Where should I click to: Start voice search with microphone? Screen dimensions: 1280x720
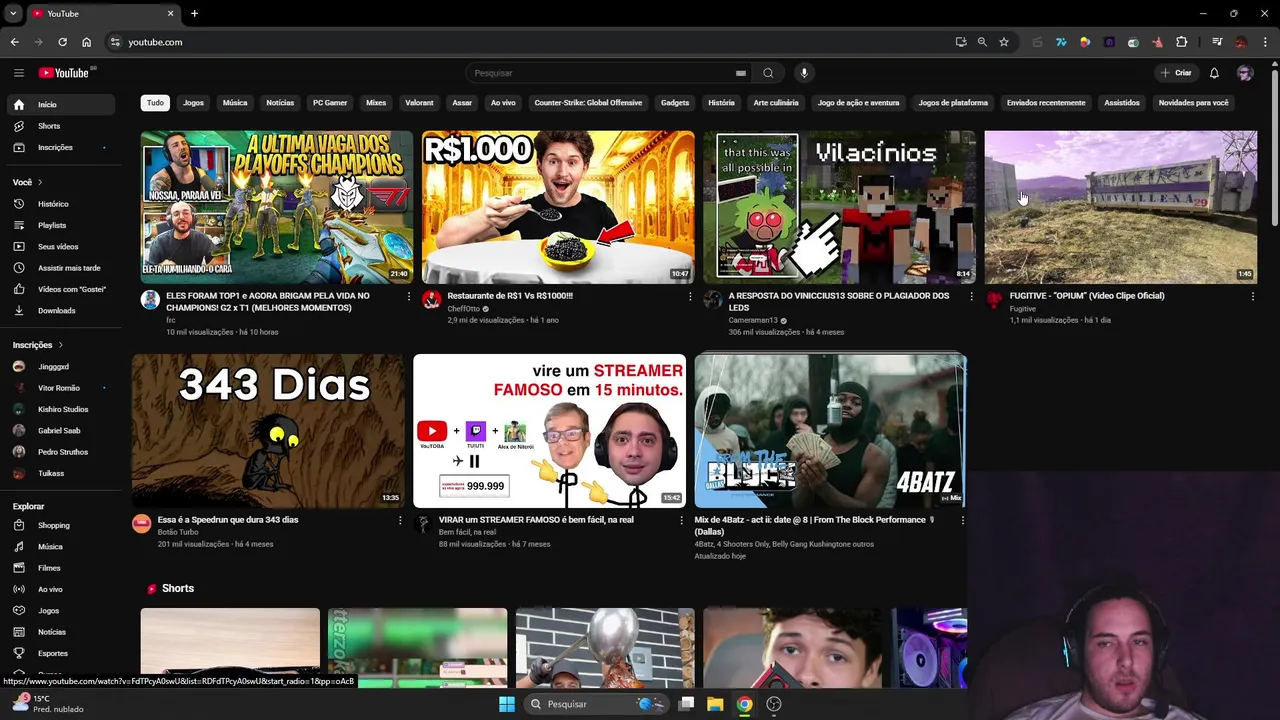(x=803, y=73)
